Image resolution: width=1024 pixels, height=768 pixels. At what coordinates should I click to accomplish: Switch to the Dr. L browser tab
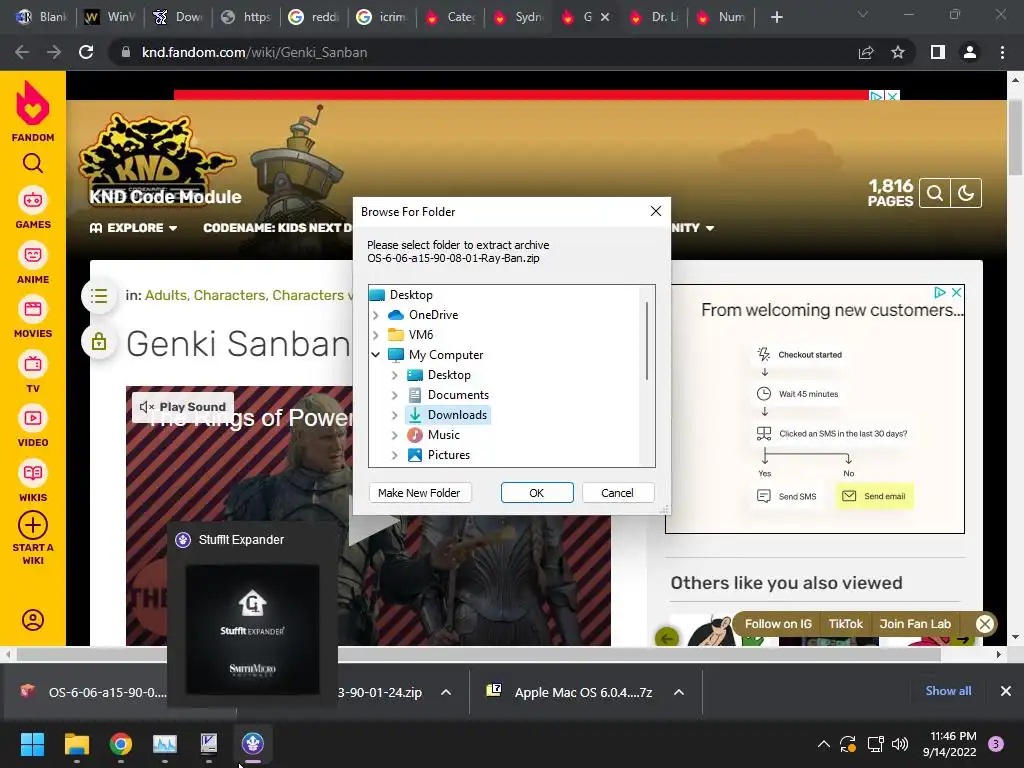(x=655, y=17)
